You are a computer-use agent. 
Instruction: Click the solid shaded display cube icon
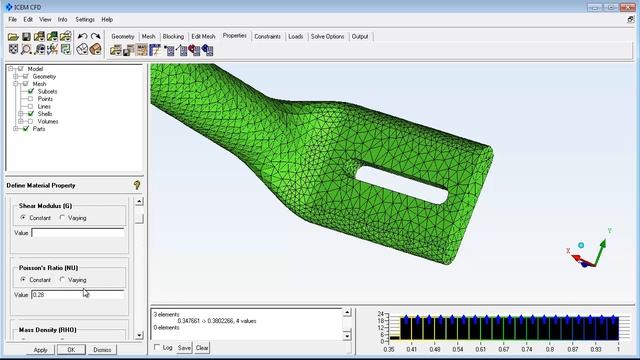tap(96, 49)
